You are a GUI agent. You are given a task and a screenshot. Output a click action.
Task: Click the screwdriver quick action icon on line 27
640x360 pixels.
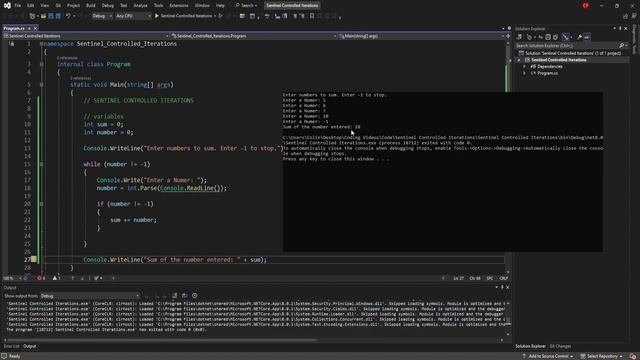tap(33, 259)
